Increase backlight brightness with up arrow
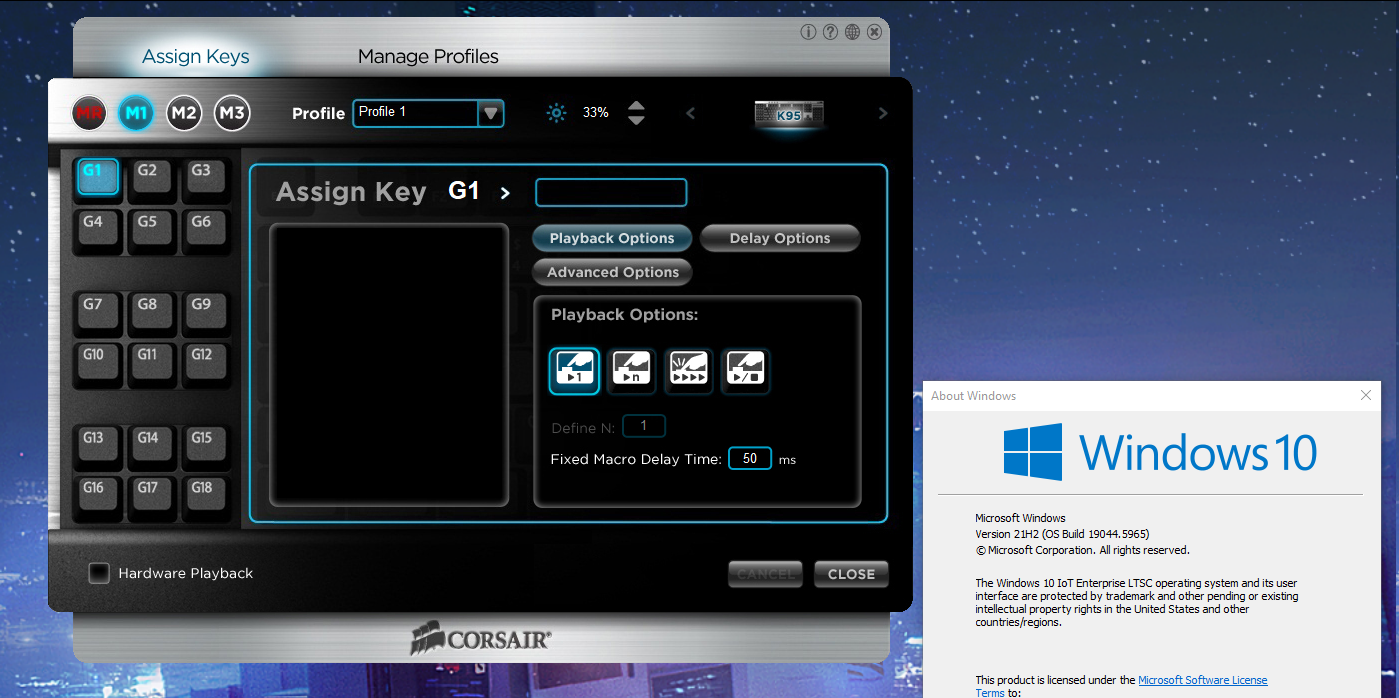The image size is (1399, 698). (636, 104)
